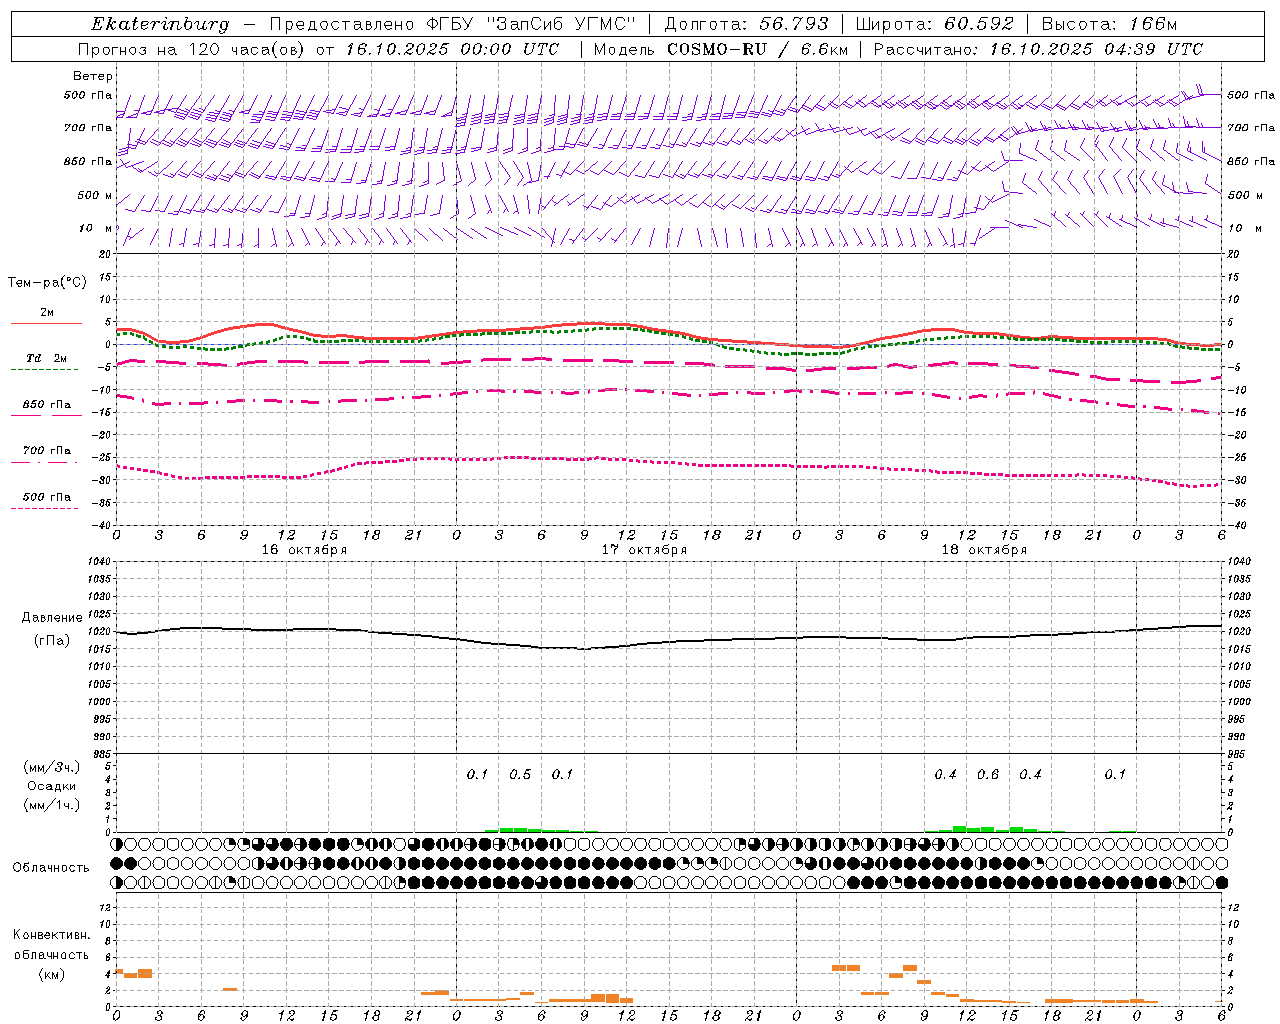Click the "16 октября" date label

coord(304,550)
